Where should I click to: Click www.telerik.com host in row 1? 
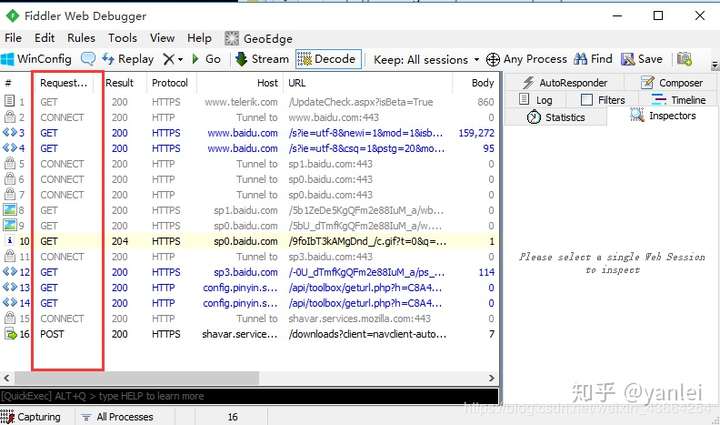[x=241, y=102]
